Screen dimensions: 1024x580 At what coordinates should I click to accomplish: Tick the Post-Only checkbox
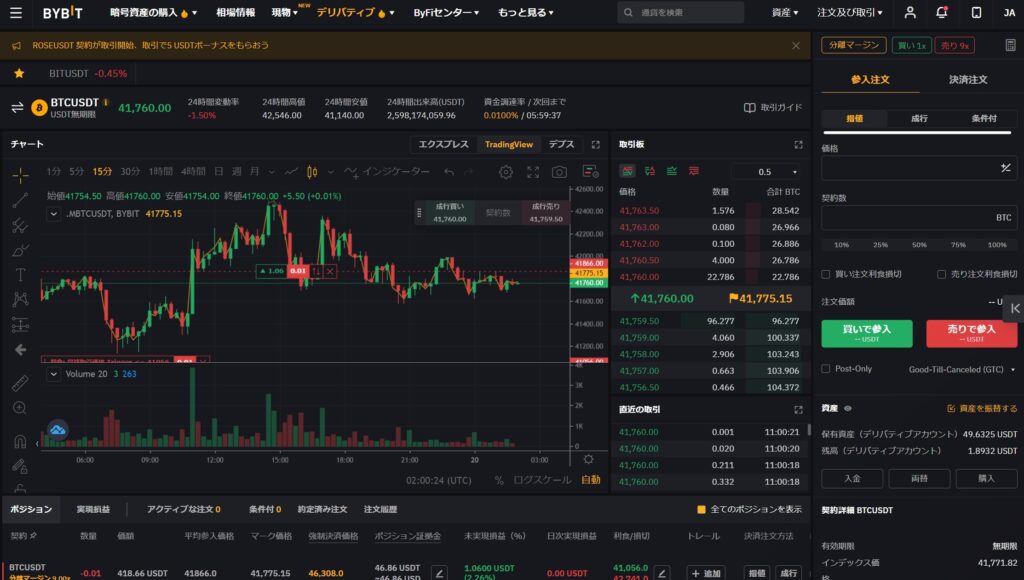click(825, 369)
